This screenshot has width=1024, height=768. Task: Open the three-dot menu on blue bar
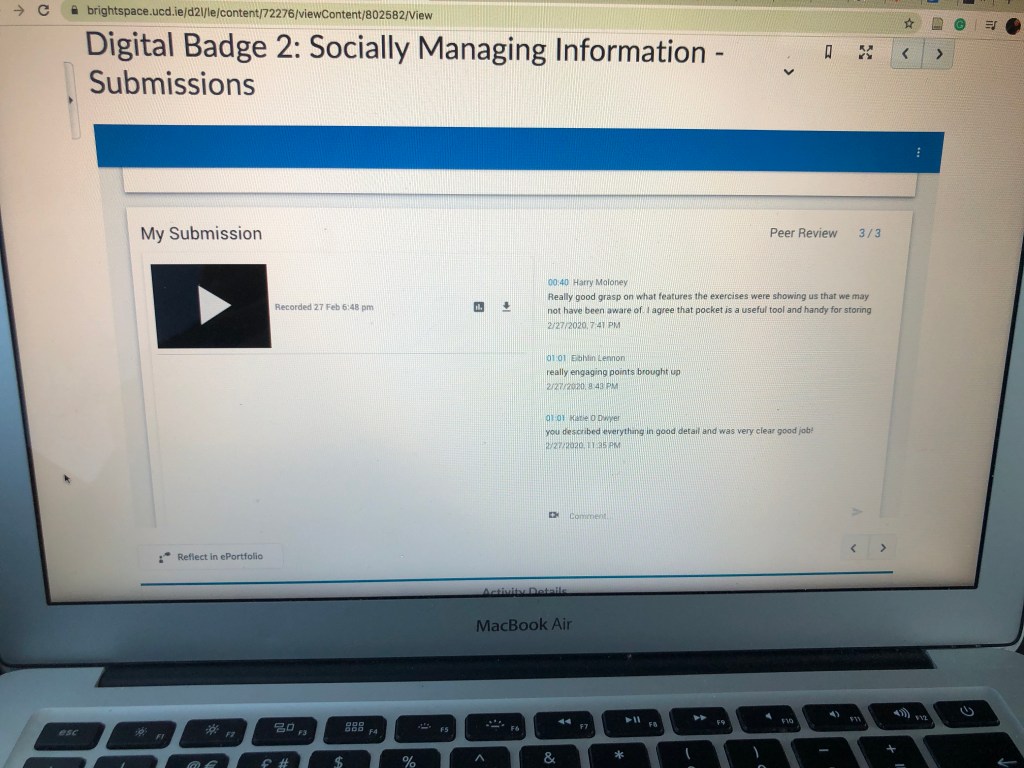pos(918,152)
